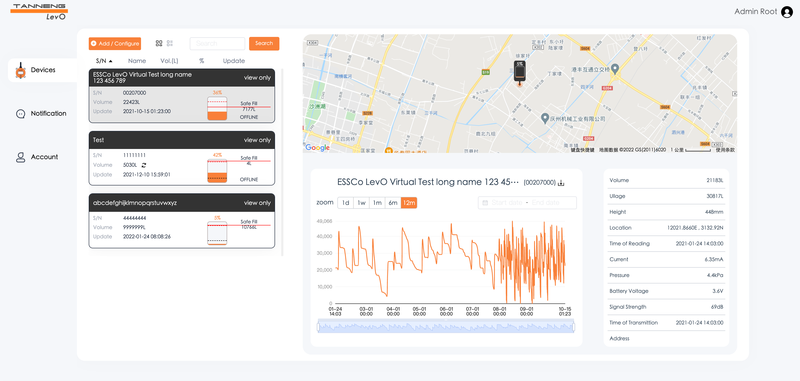Select the 1w zoom range
800x381 pixels.
point(361,202)
